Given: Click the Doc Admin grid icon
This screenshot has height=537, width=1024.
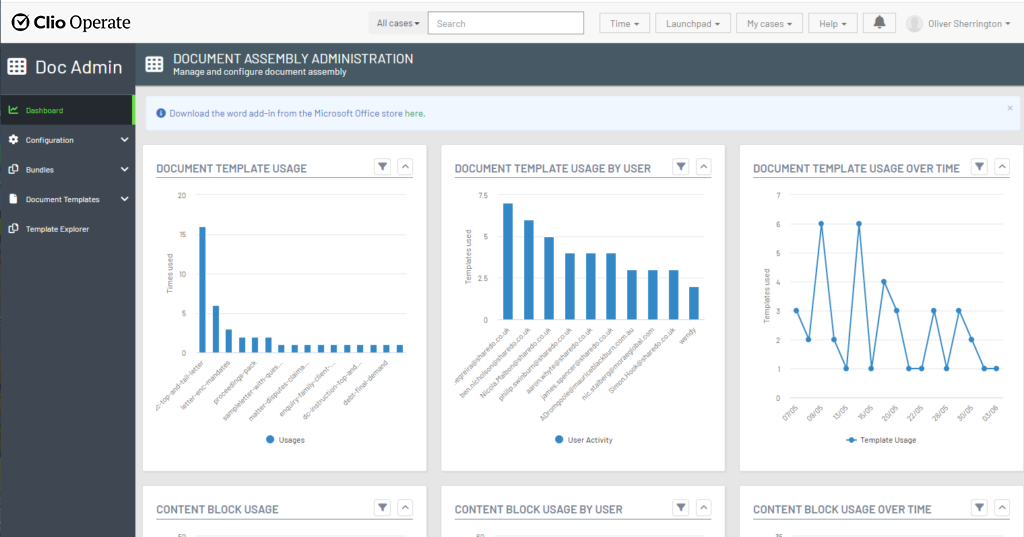Looking at the screenshot, I should point(17,67).
